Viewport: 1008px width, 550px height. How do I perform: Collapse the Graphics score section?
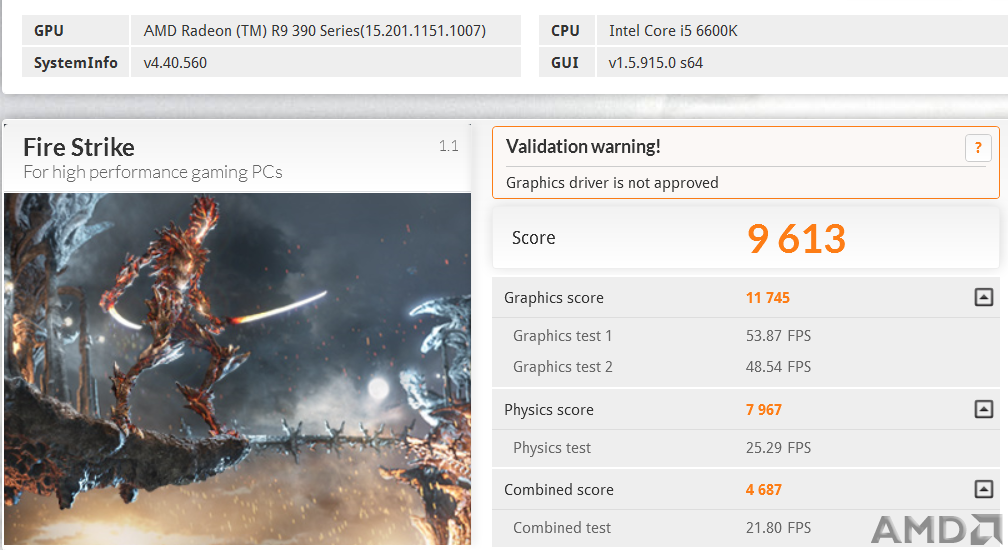(984, 297)
